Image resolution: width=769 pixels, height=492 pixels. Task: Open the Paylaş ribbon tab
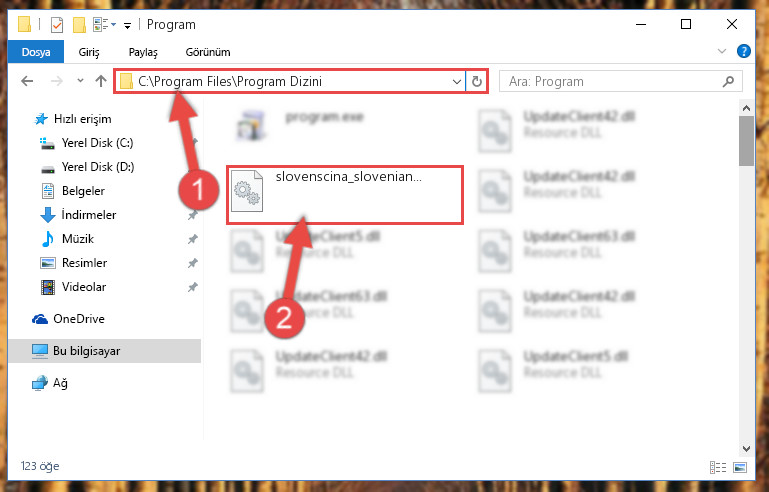click(143, 52)
